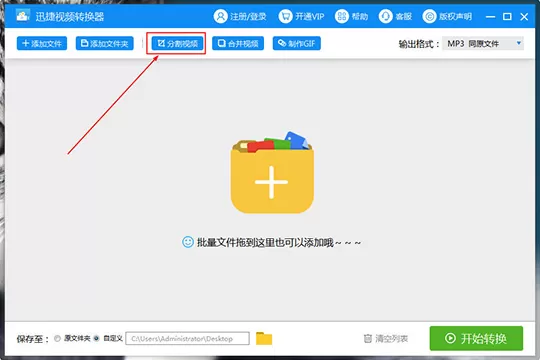Click the save path input field
The width and height of the screenshot is (540, 360).
click(187, 338)
